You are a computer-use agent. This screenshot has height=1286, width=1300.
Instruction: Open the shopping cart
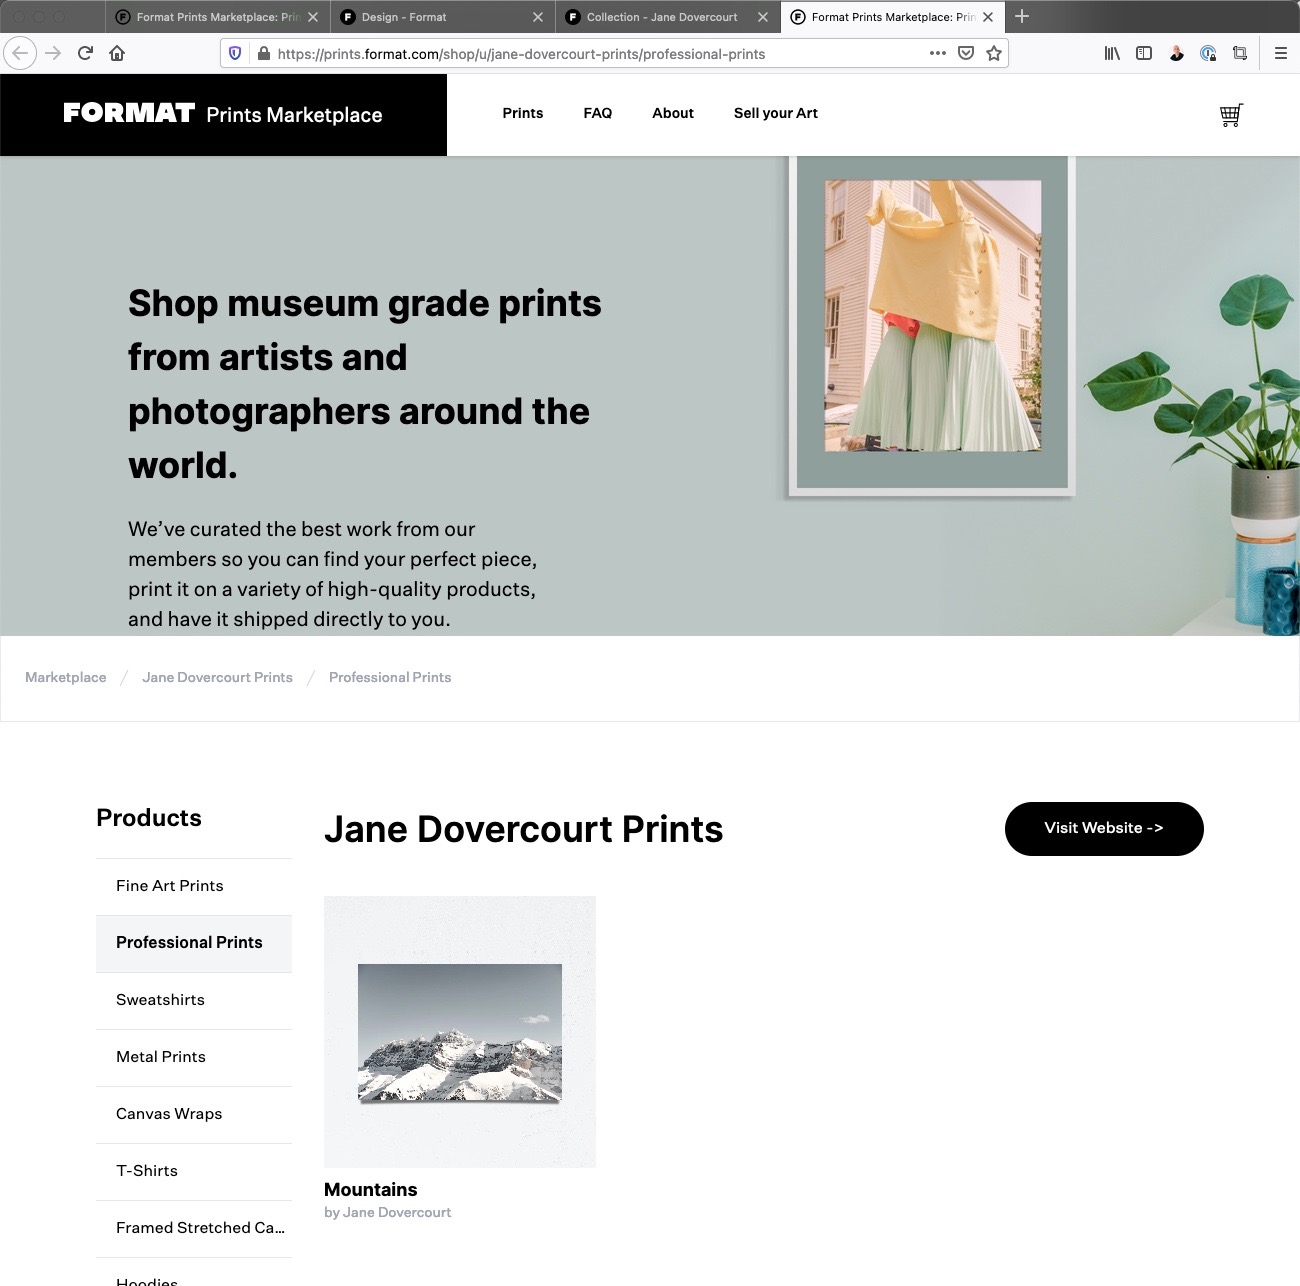coord(1231,115)
